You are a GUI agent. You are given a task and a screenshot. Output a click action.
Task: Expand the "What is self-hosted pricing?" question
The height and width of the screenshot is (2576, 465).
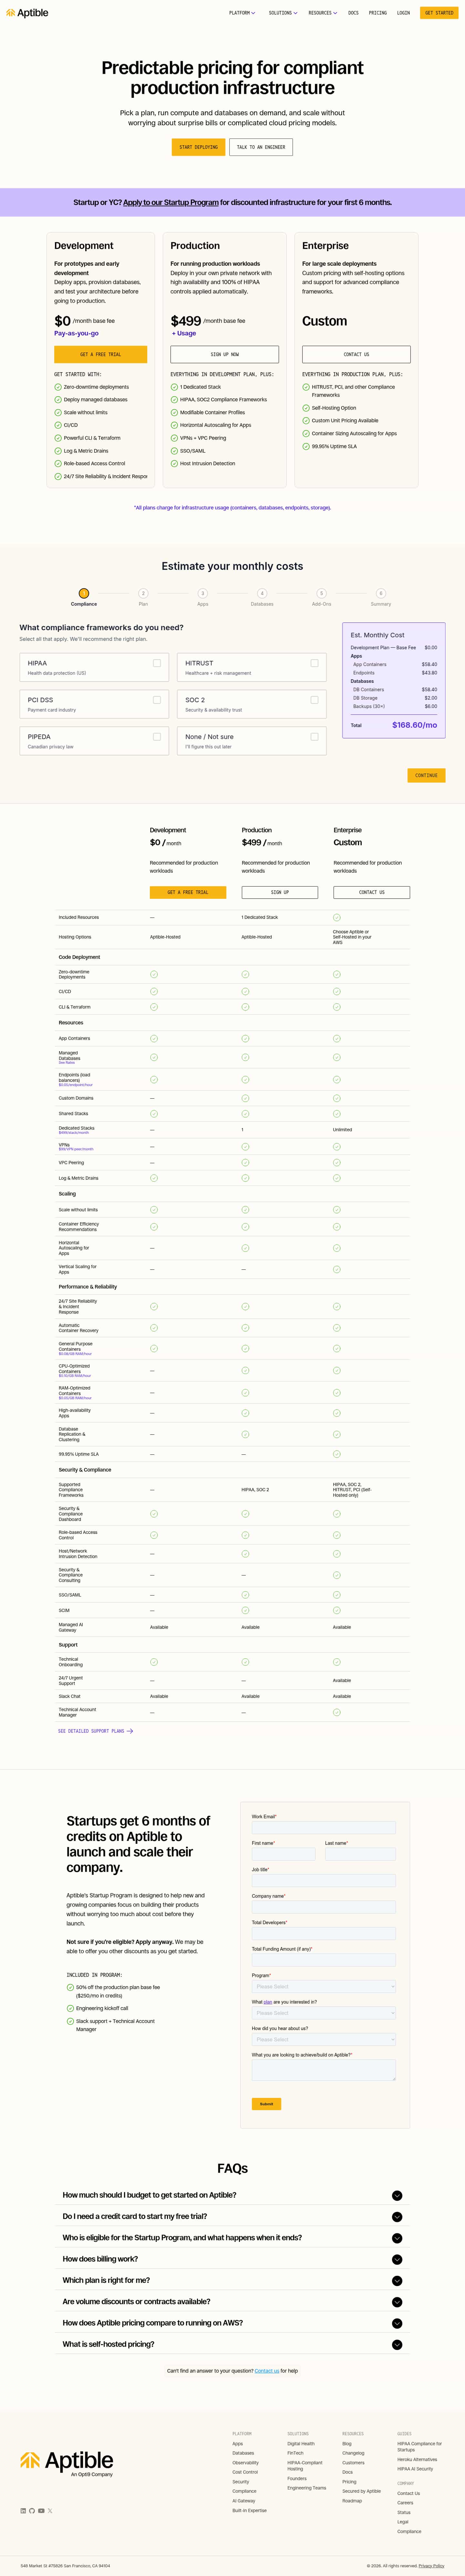397,2344
